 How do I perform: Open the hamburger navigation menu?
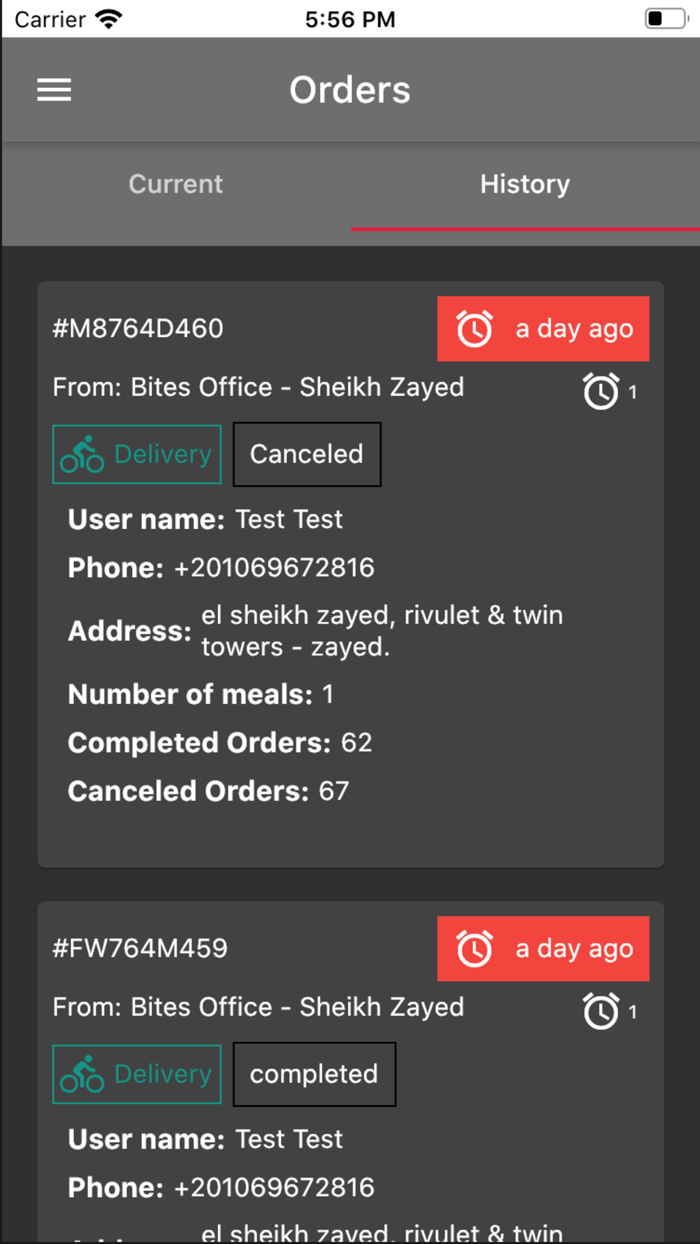54,90
